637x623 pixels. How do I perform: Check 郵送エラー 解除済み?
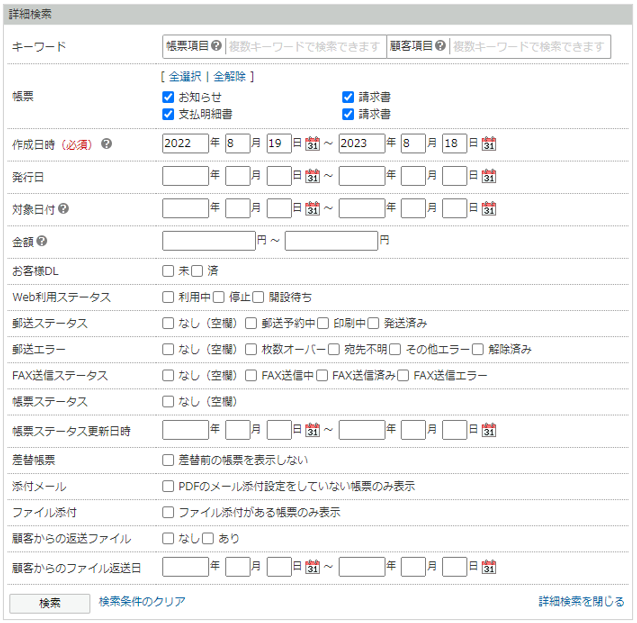coord(478,349)
